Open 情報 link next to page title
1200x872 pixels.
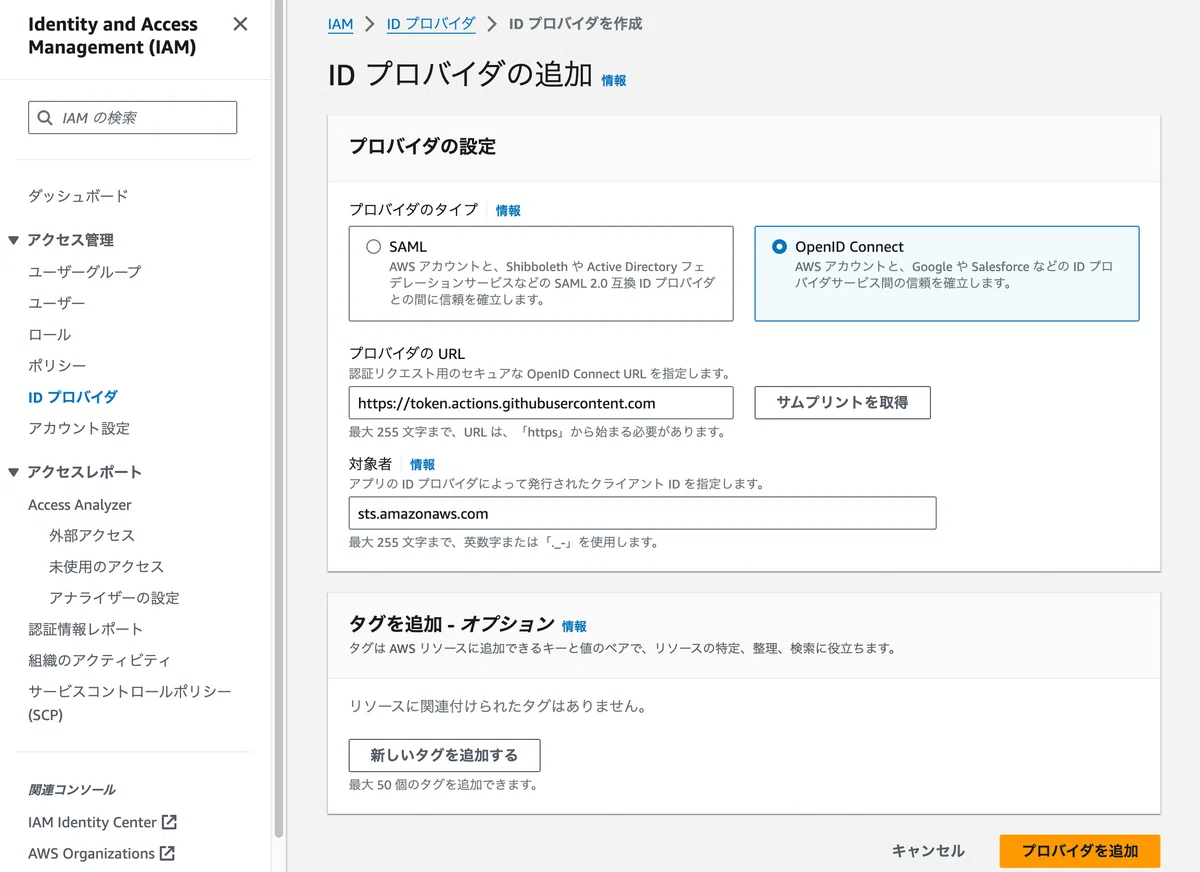[614, 80]
